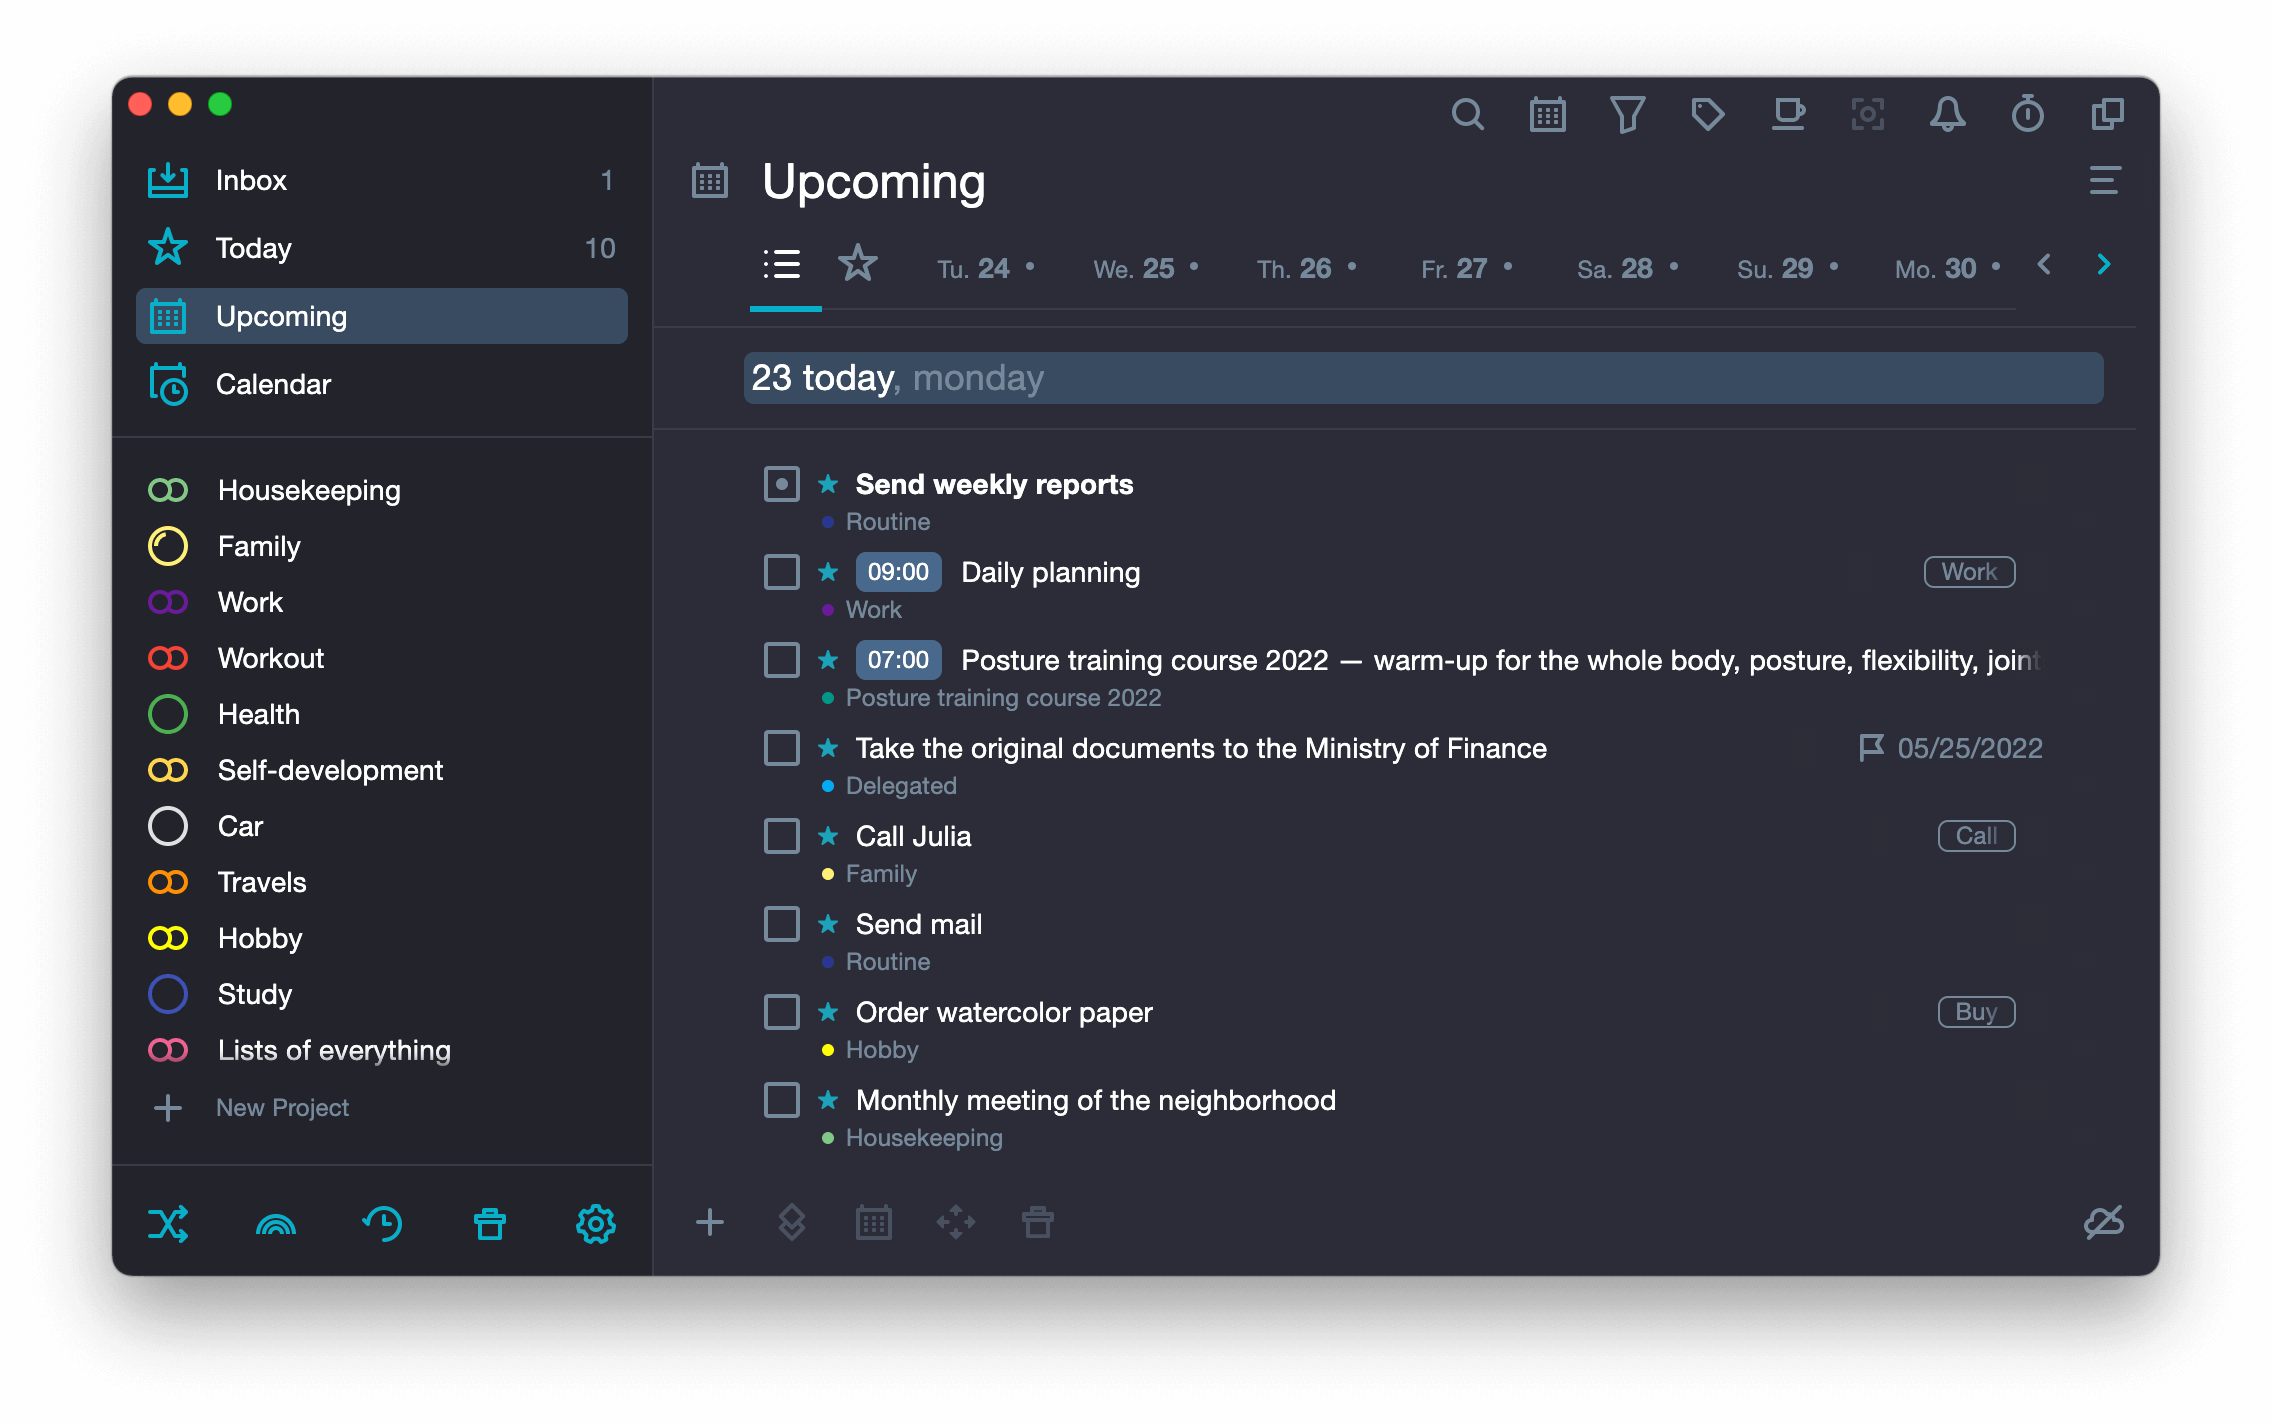
Task: Open Inbox in sidebar
Action: 382,180
